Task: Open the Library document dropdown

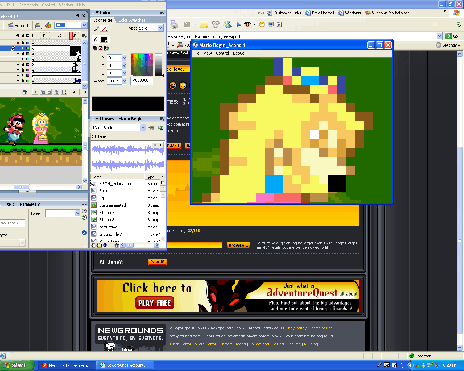Action: (x=143, y=128)
